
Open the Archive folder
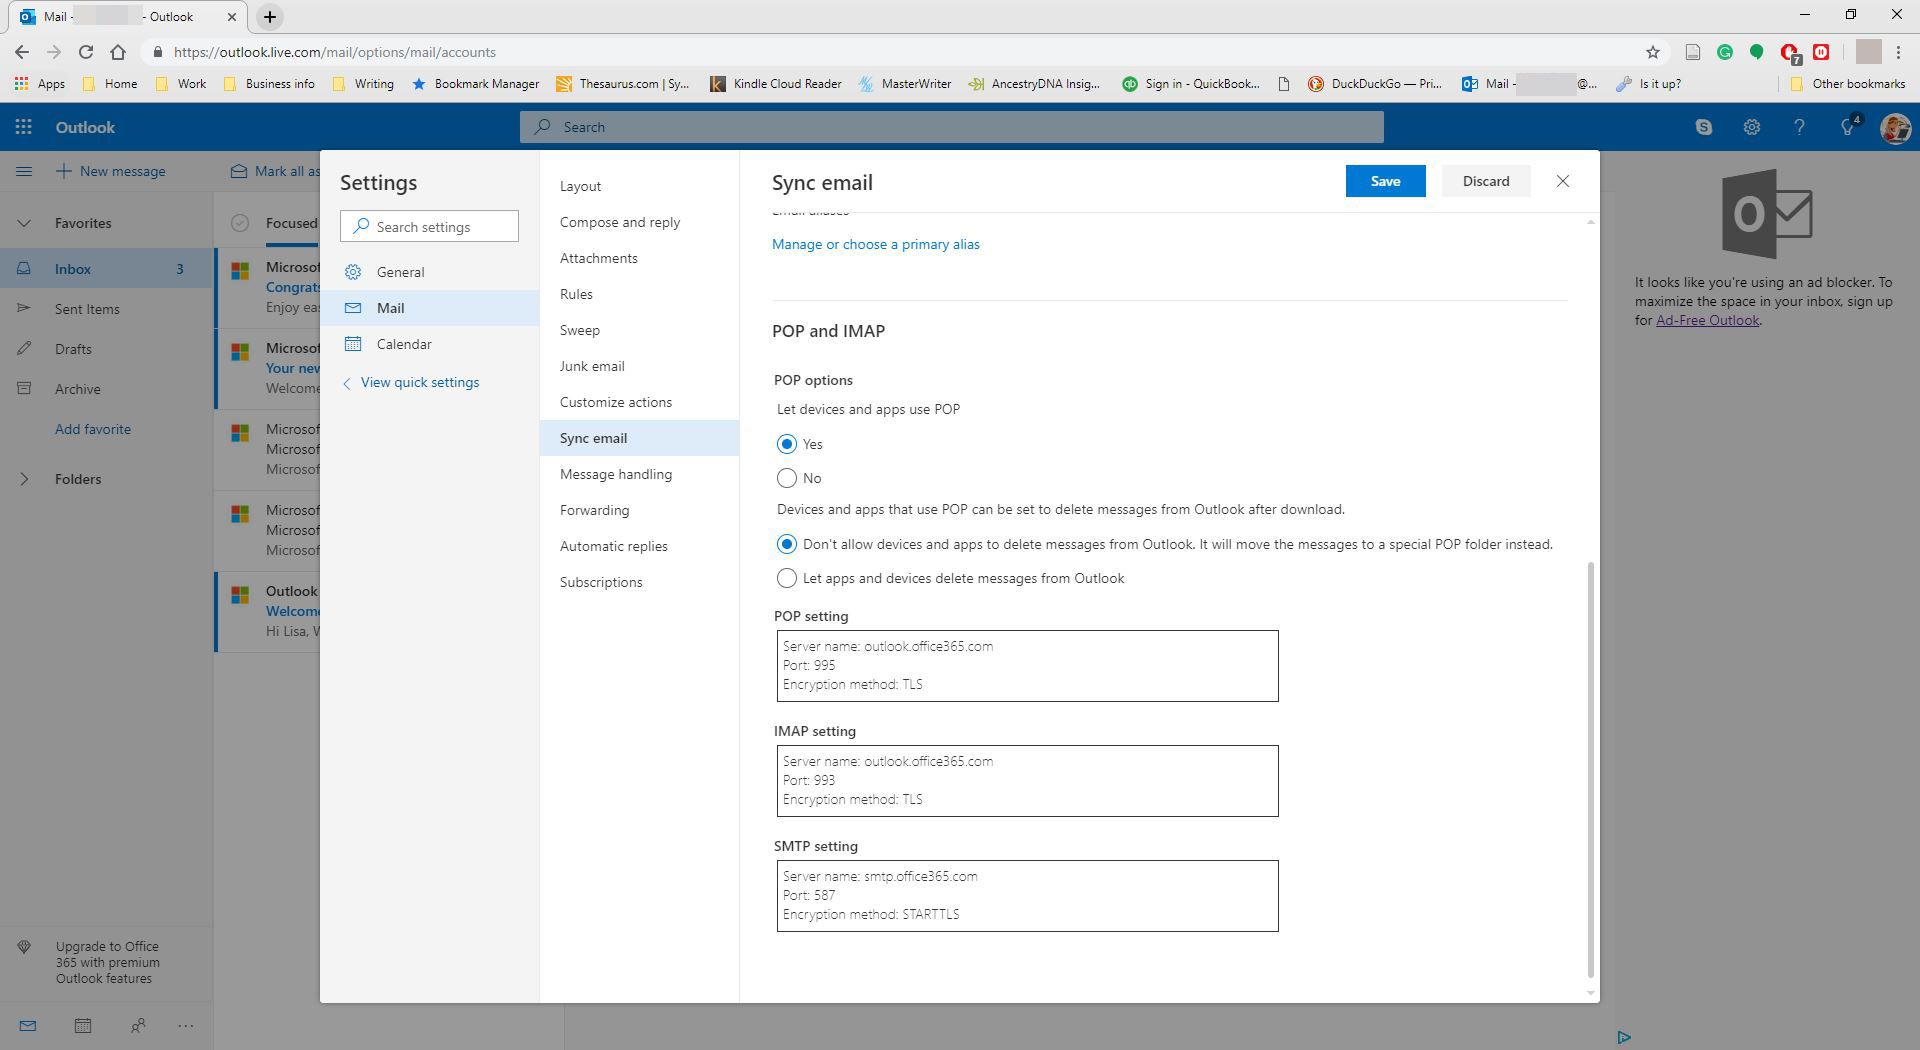106,389
